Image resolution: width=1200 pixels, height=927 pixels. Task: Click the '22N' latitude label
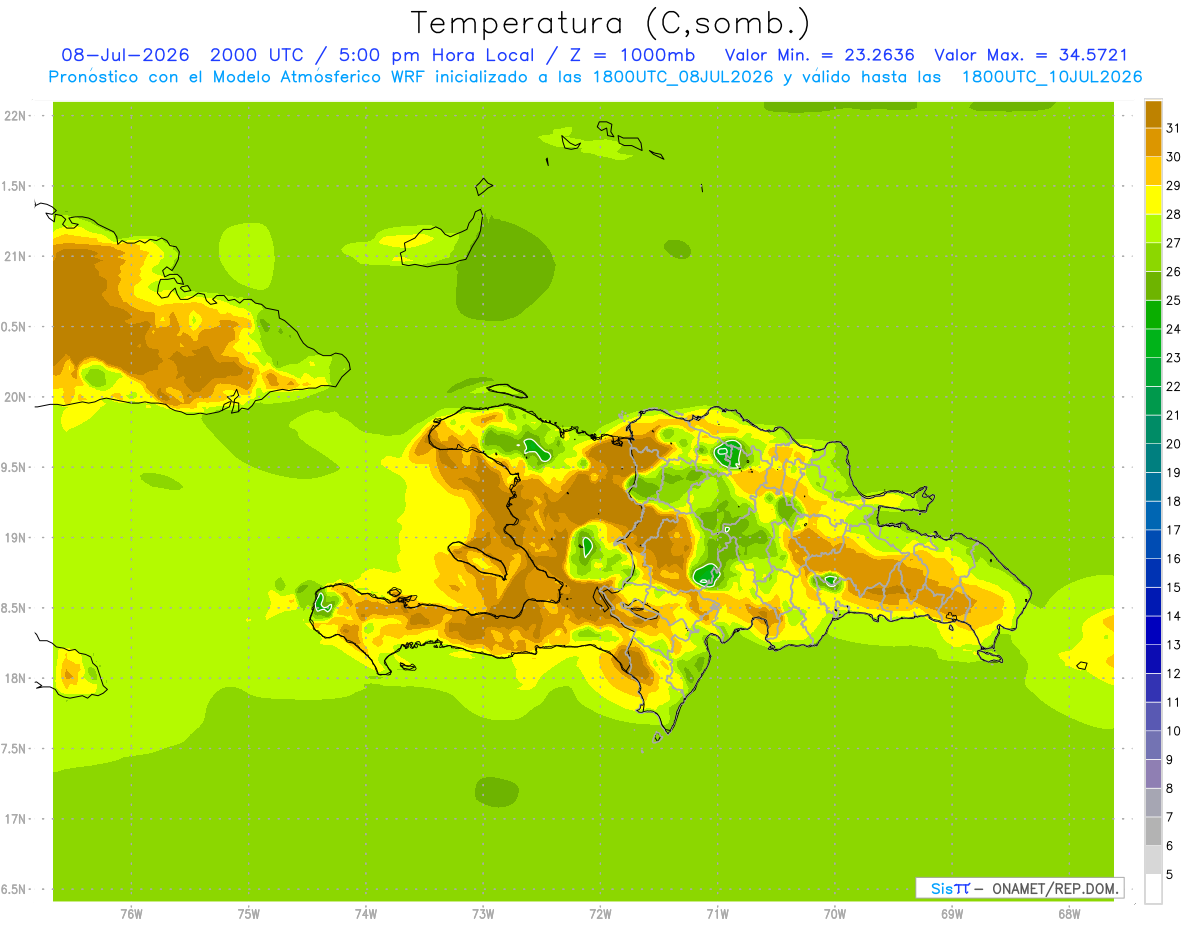[x=16, y=116]
